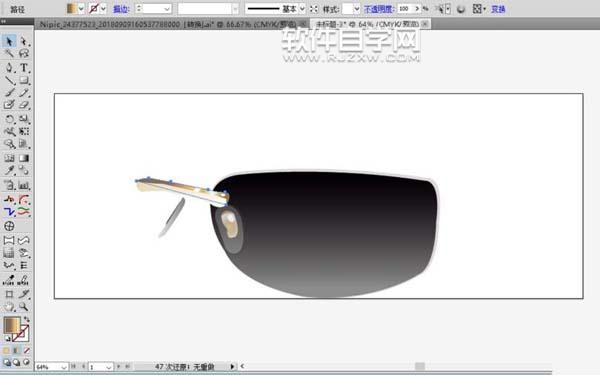The height and width of the screenshot is (375, 600).
Task: Set the fill to none
Action: point(27,350)
